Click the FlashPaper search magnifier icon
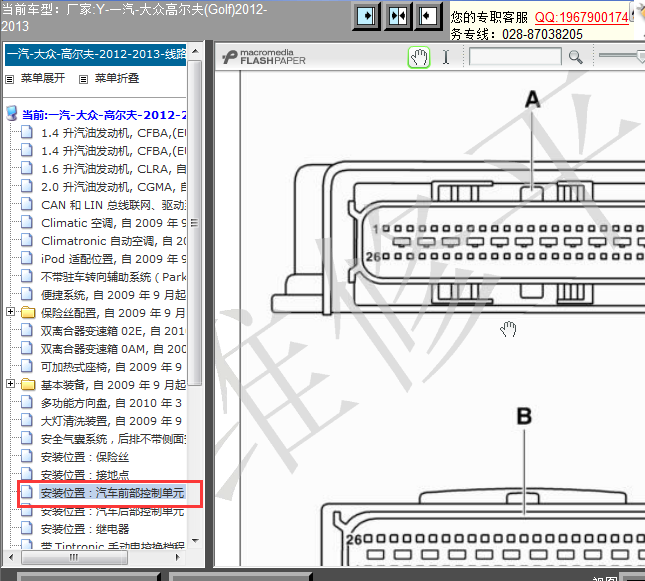Viewport: 645px width, 581px height. (x=575, y=57)
